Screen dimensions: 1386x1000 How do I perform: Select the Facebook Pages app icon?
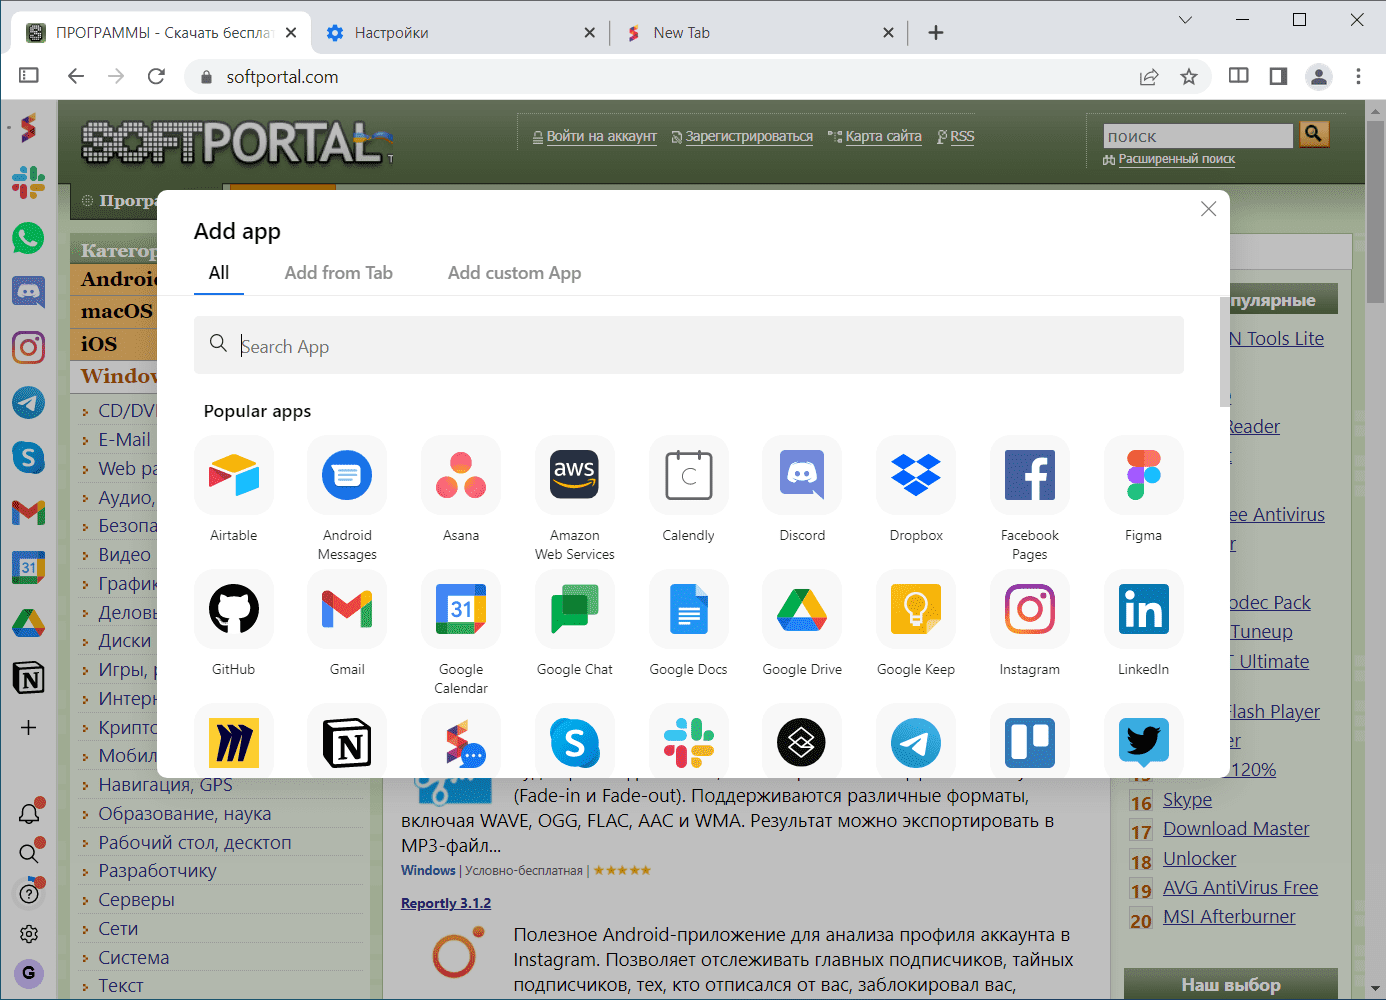point(1030,475)
